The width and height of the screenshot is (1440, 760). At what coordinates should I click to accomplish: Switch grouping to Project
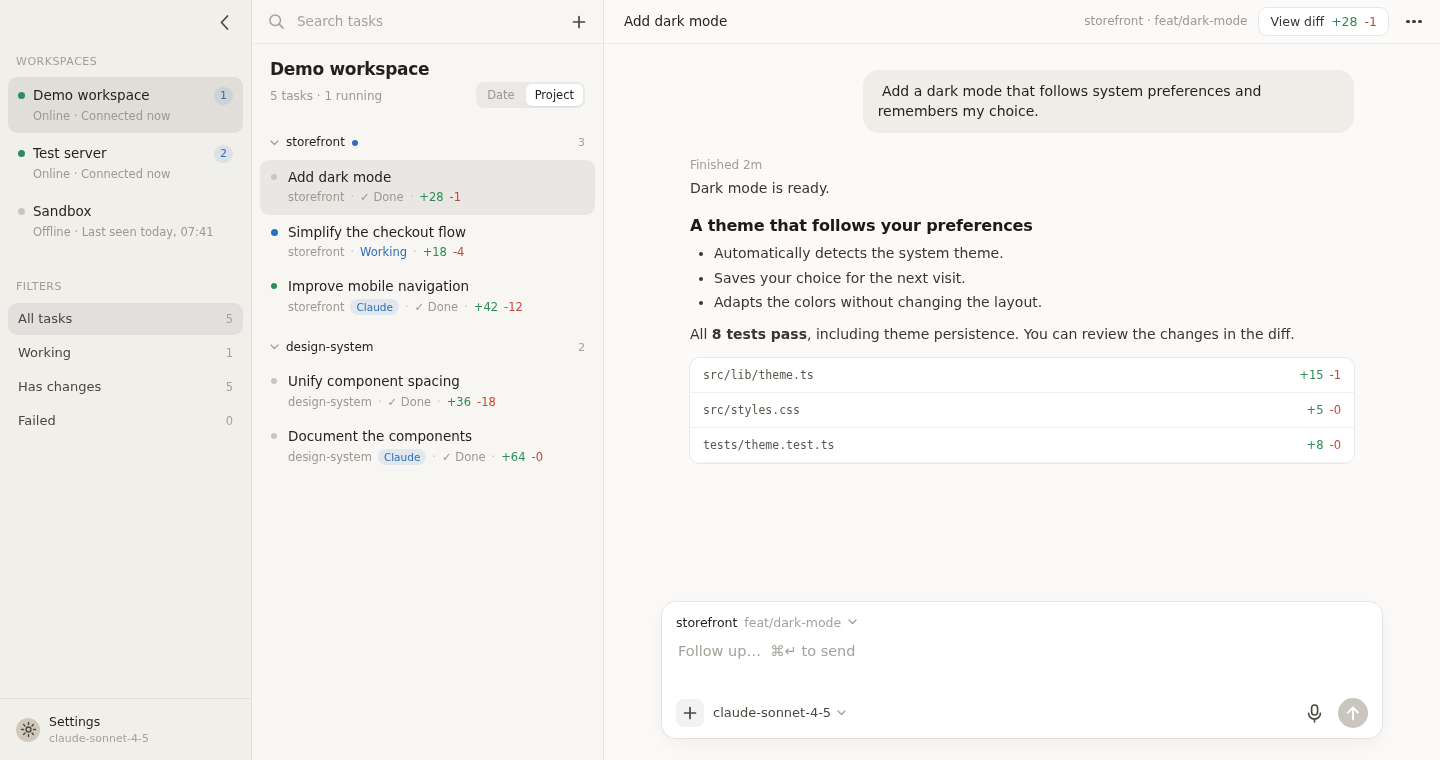coord(554,95)
